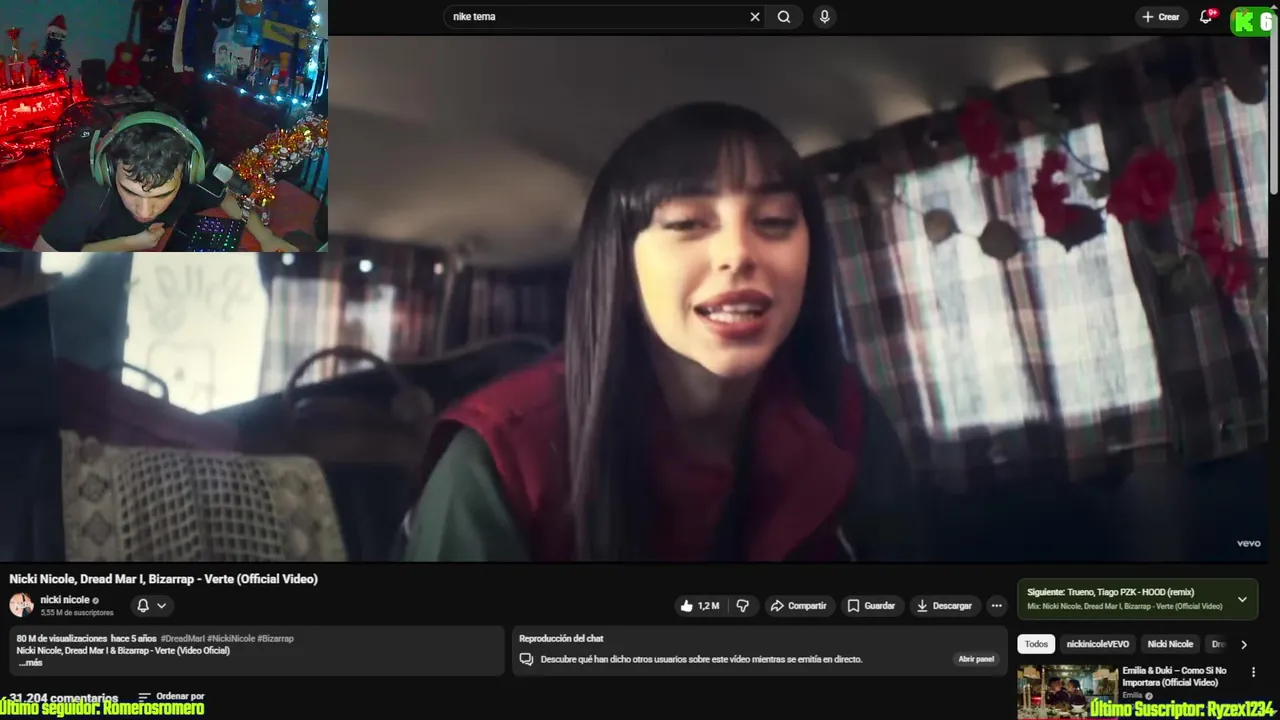Start voice search with the microphone icon
Viewport: 1280px width, 720px height.
click(x=824, y=16)
